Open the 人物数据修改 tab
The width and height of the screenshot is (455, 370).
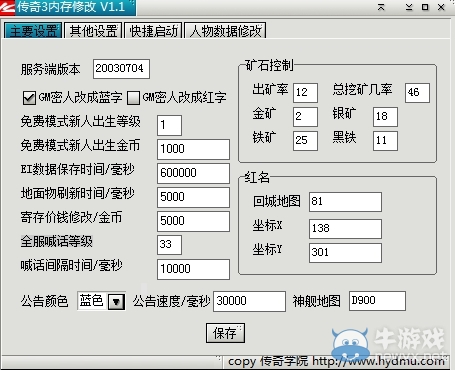click(225, 31)
